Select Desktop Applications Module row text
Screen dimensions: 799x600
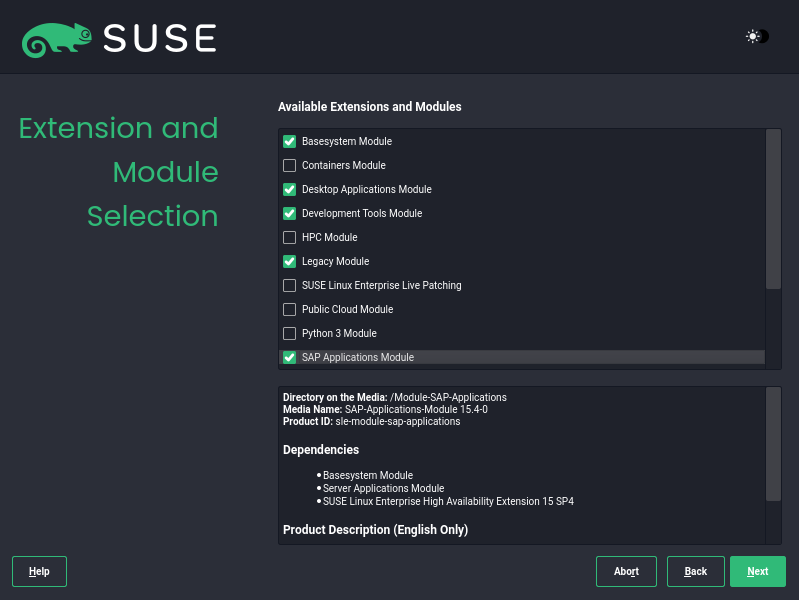[x=367, y=189]
